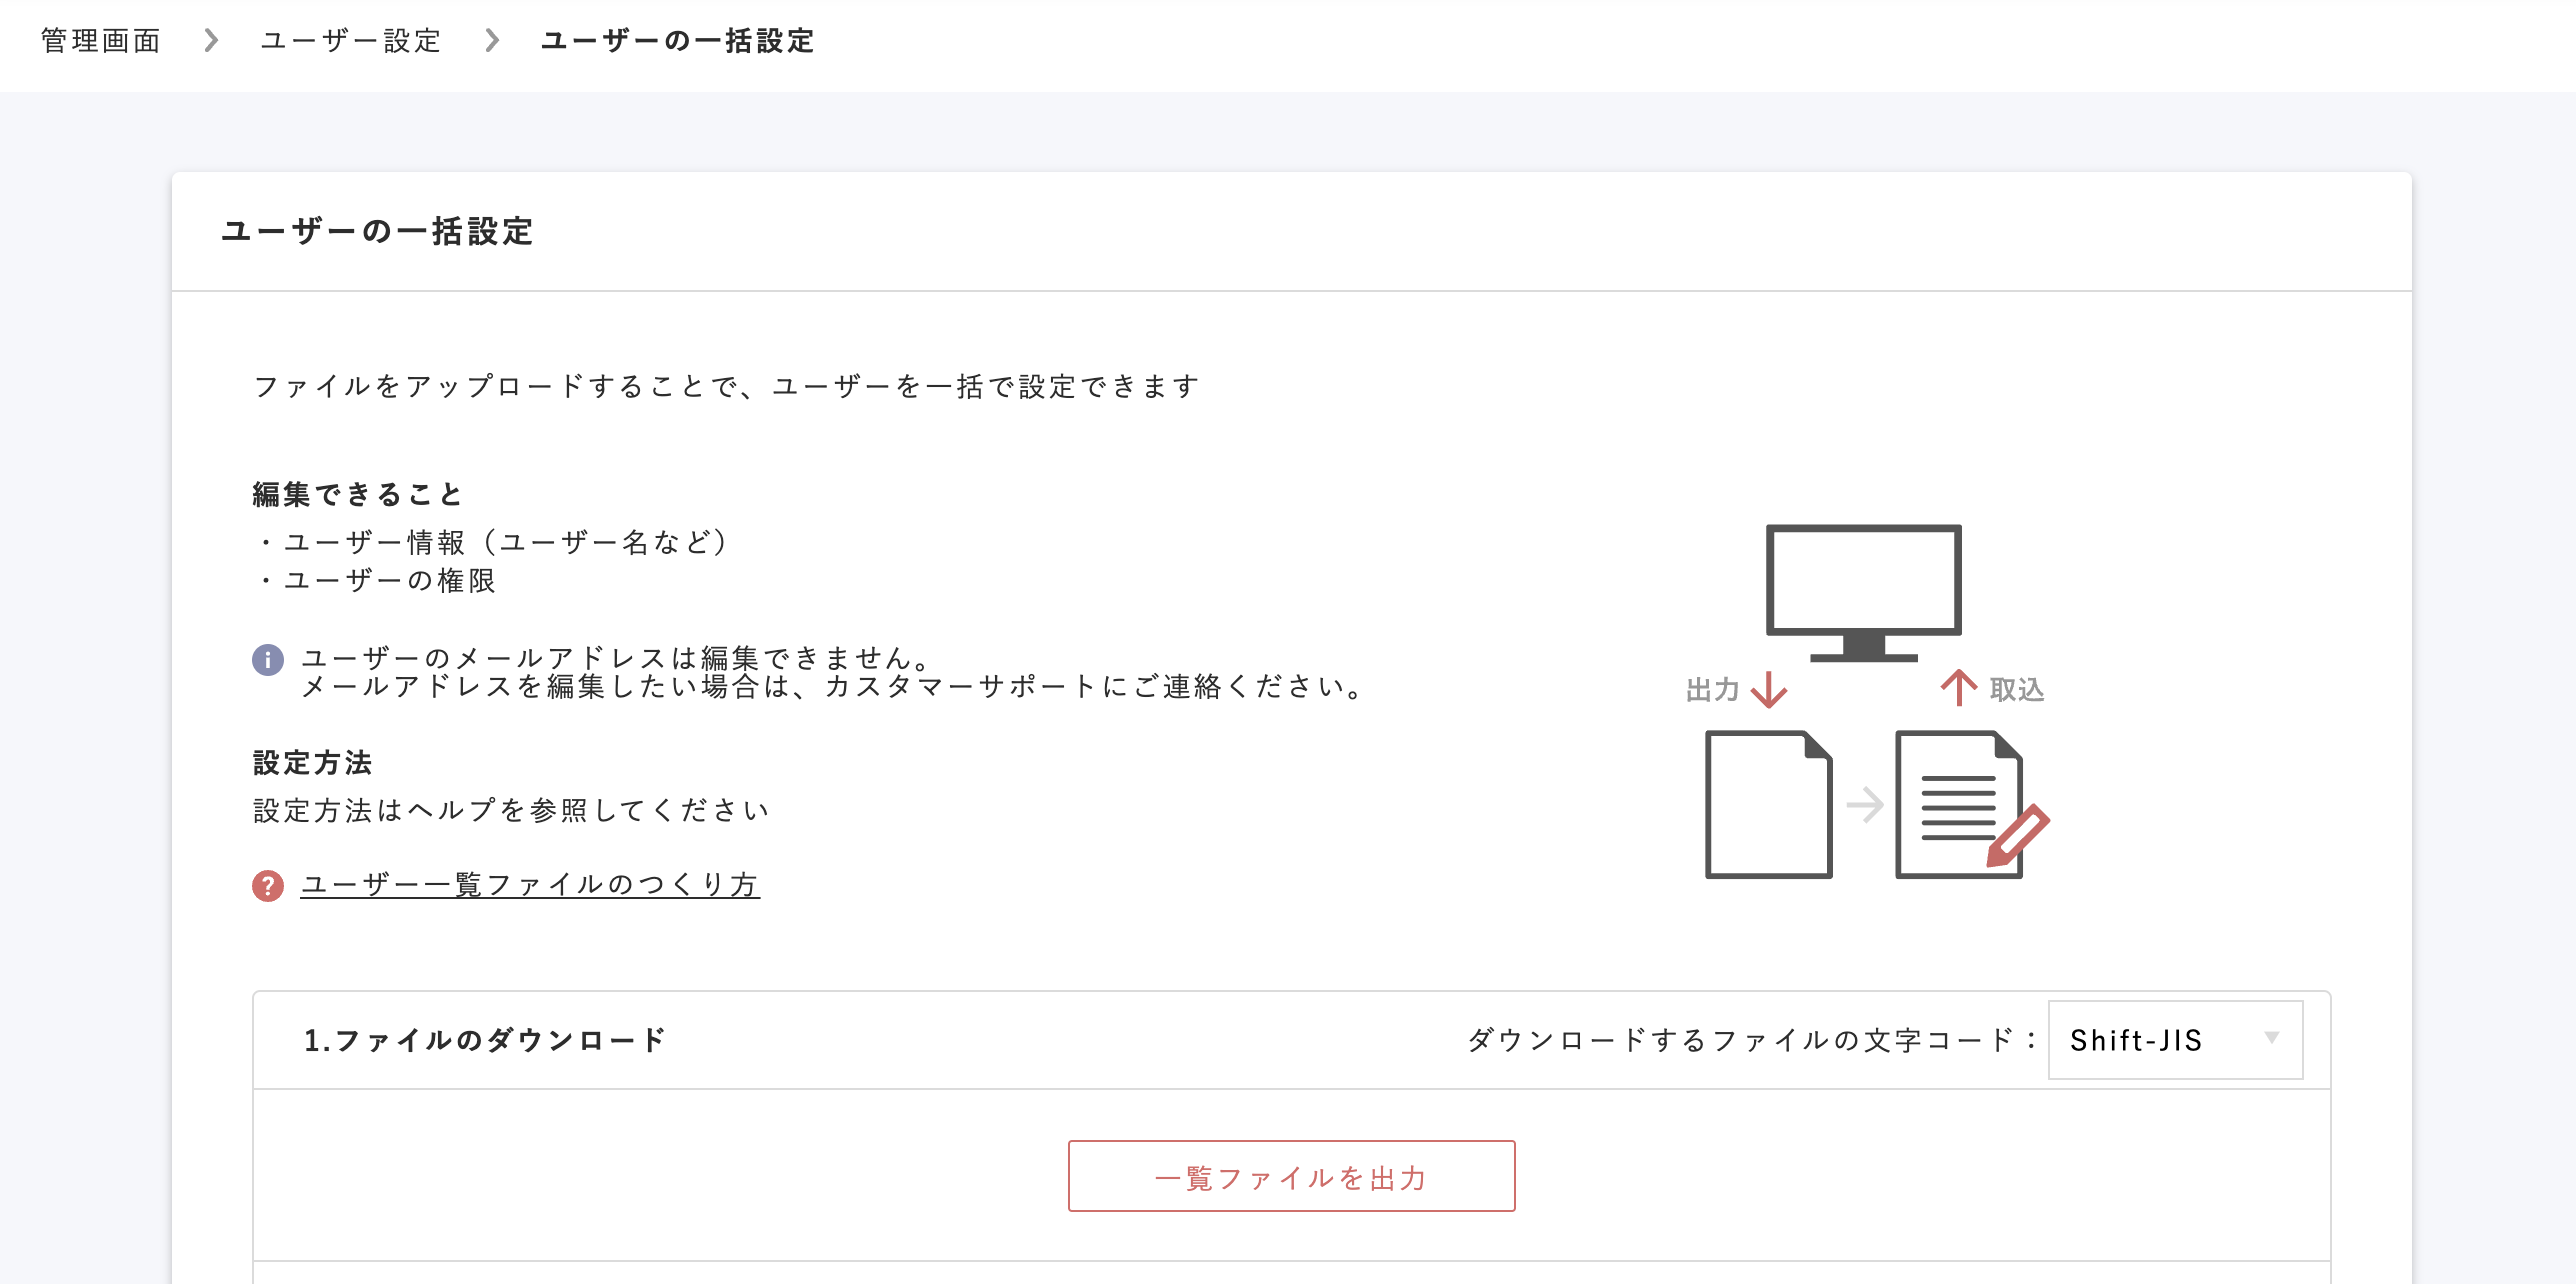Click the first breadcrumb chevron after 管理画面
2576x1284 pixels.
[211, 41]
